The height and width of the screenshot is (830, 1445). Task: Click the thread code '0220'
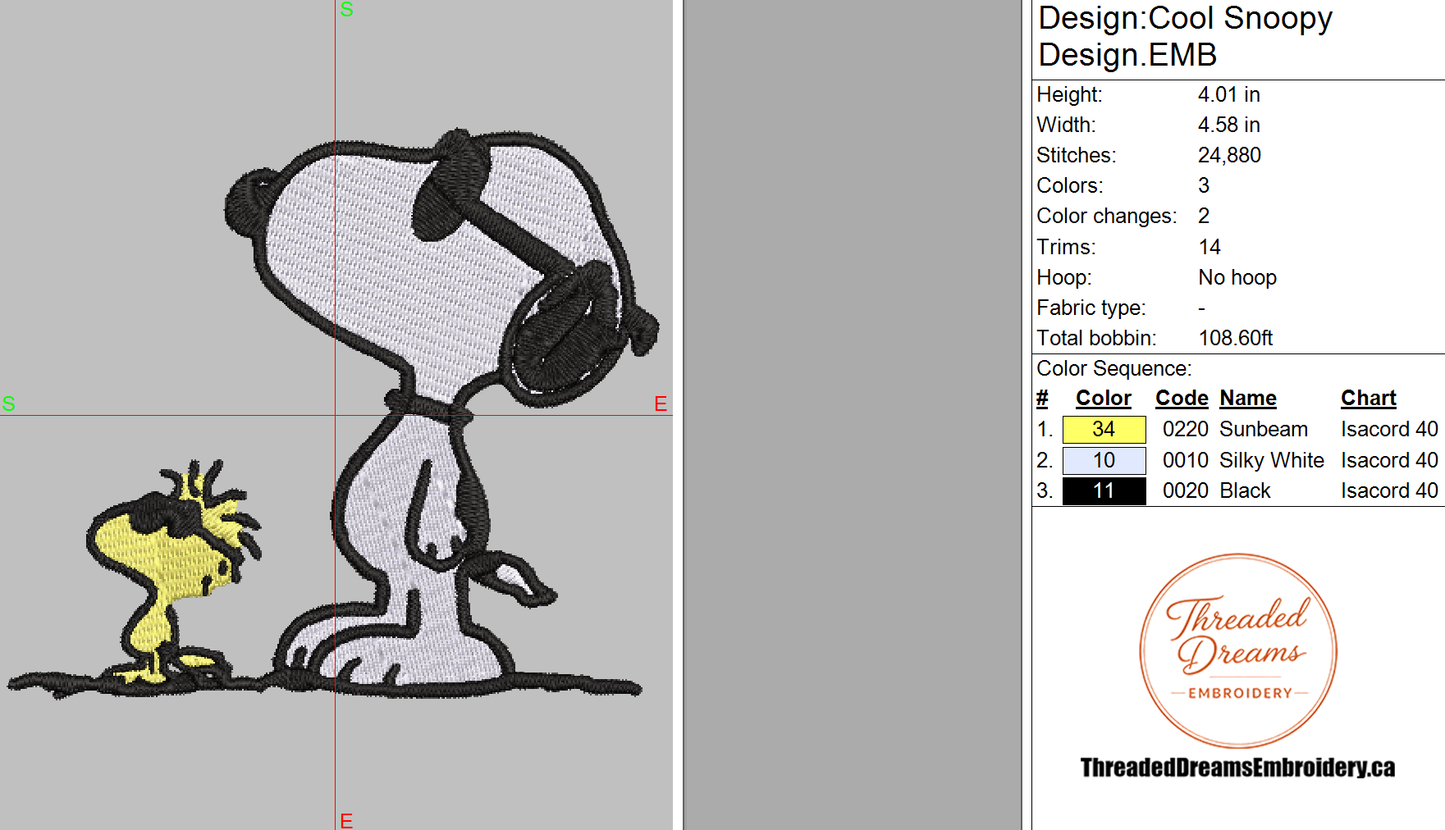1186,430
